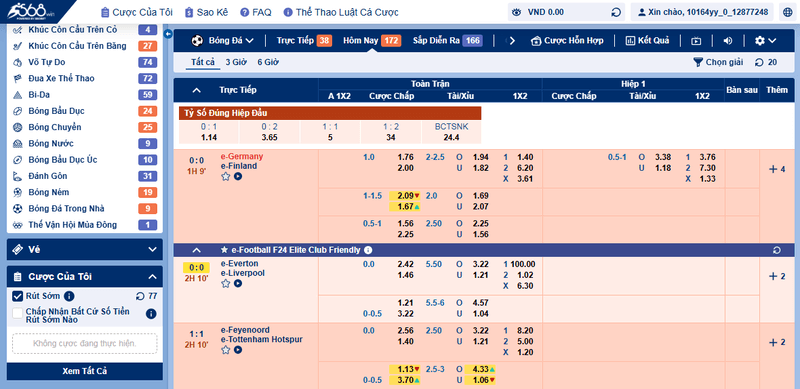Viewport: 800px width, 389px height.
Task: Select Võ Tự Do sport
Action: pyautogui.click(x=85, y=62)
